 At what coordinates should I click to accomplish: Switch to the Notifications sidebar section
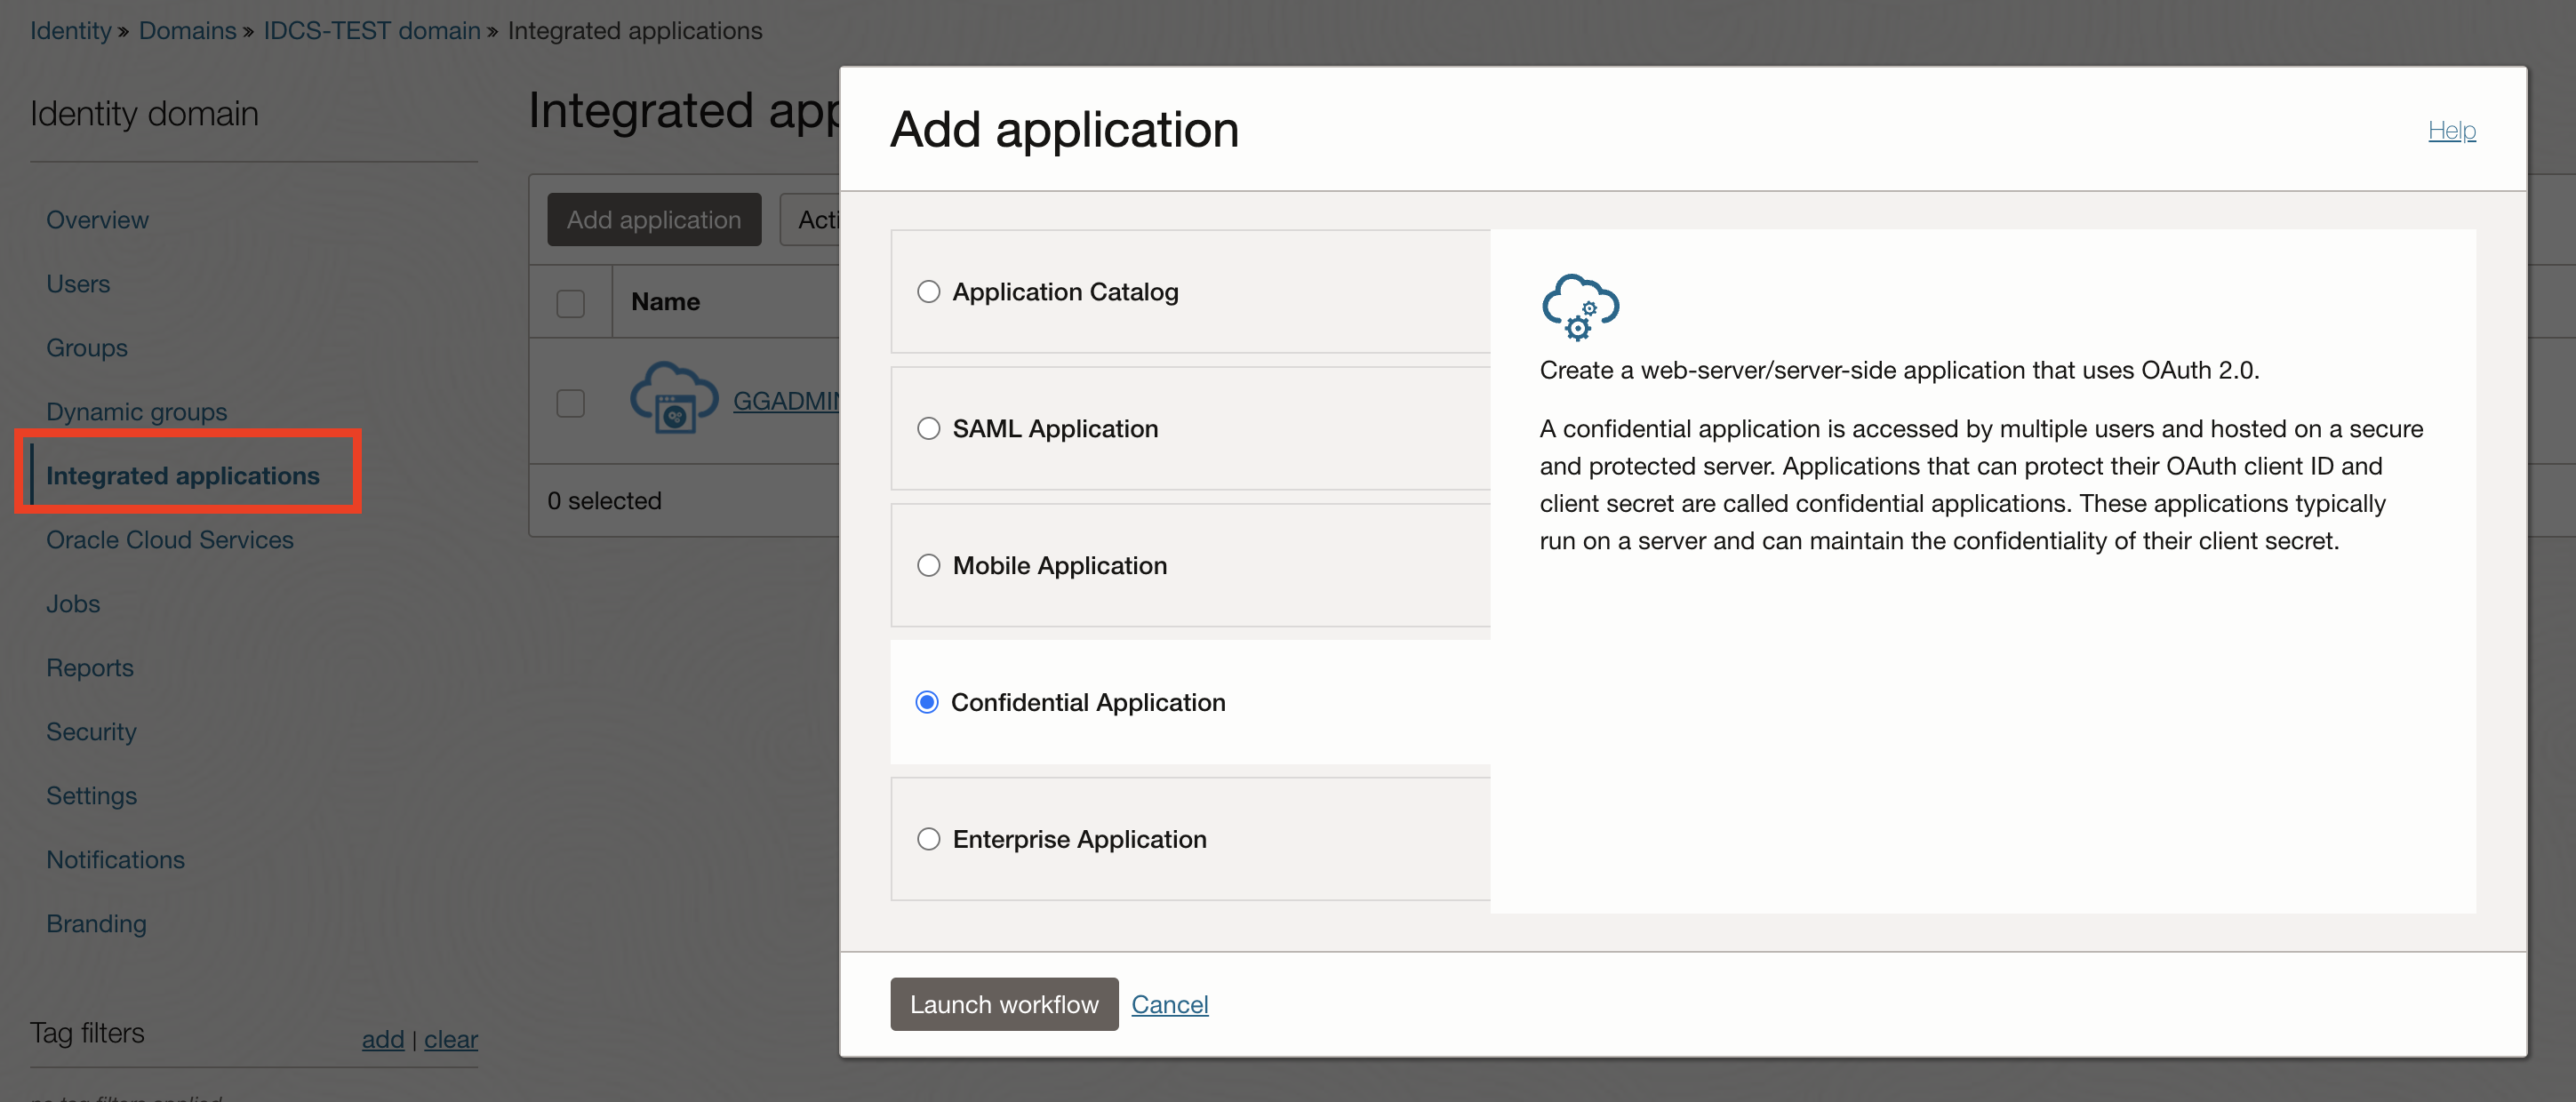(115, 859)
